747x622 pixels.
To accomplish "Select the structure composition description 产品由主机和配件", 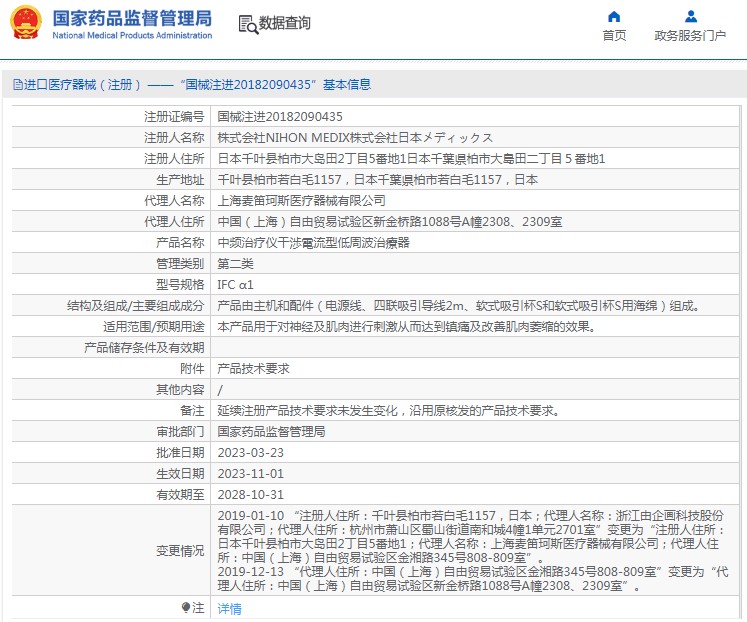I will point(459,306).
